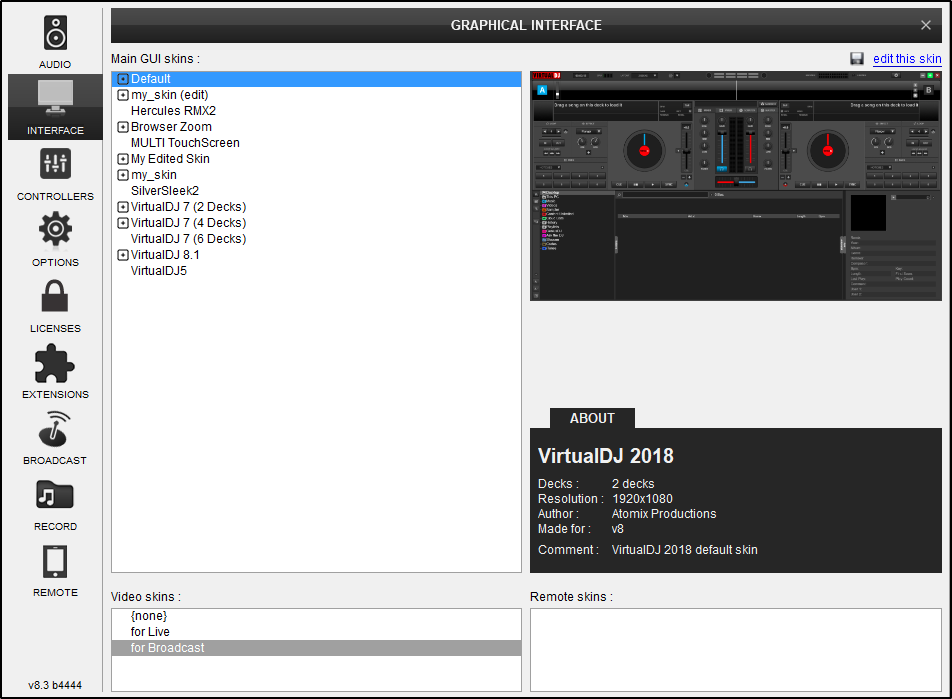
Task: Open the Remote tablet icon
Action: coord(55,561)
